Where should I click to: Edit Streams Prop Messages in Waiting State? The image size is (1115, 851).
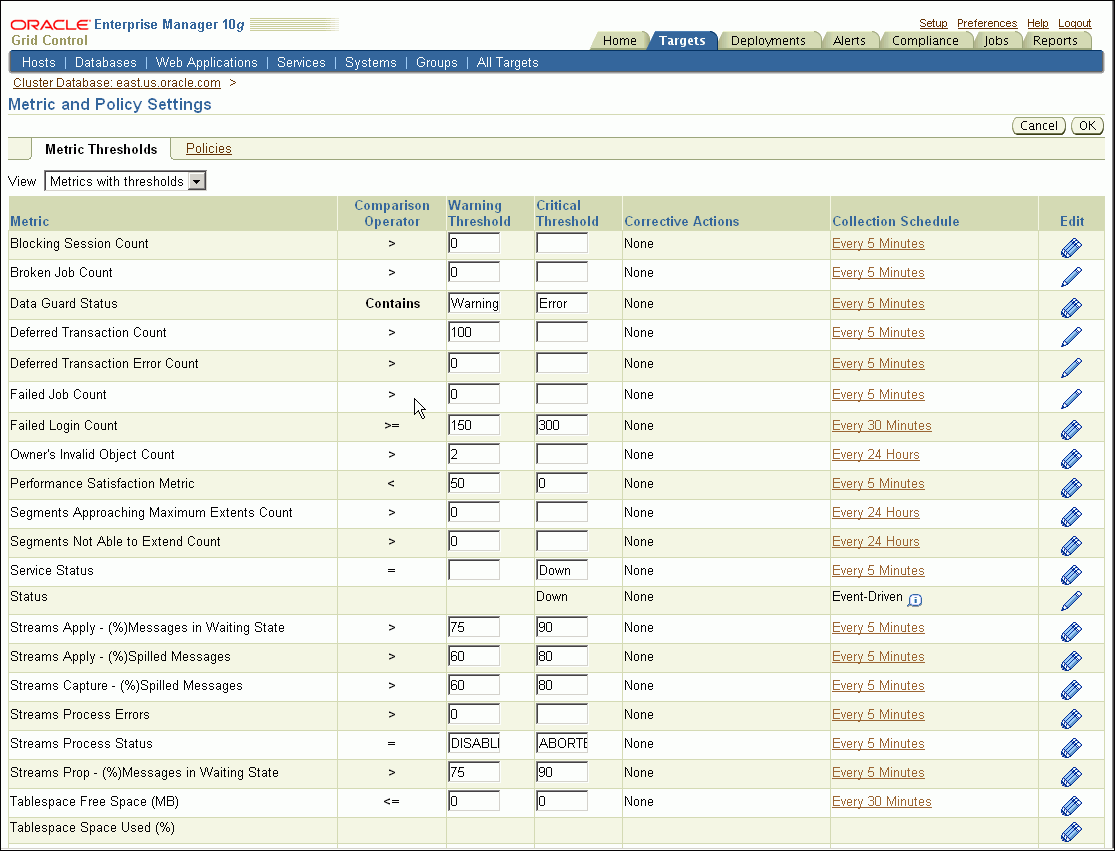[1071, 777]
